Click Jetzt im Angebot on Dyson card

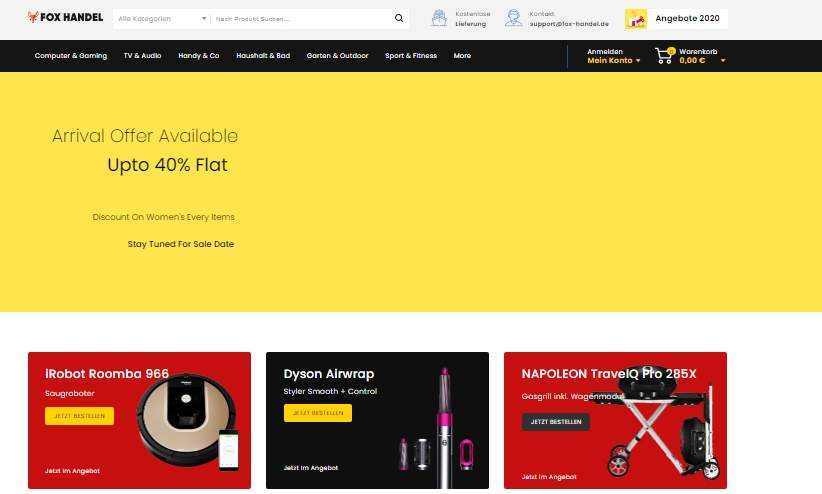(311, 468)
